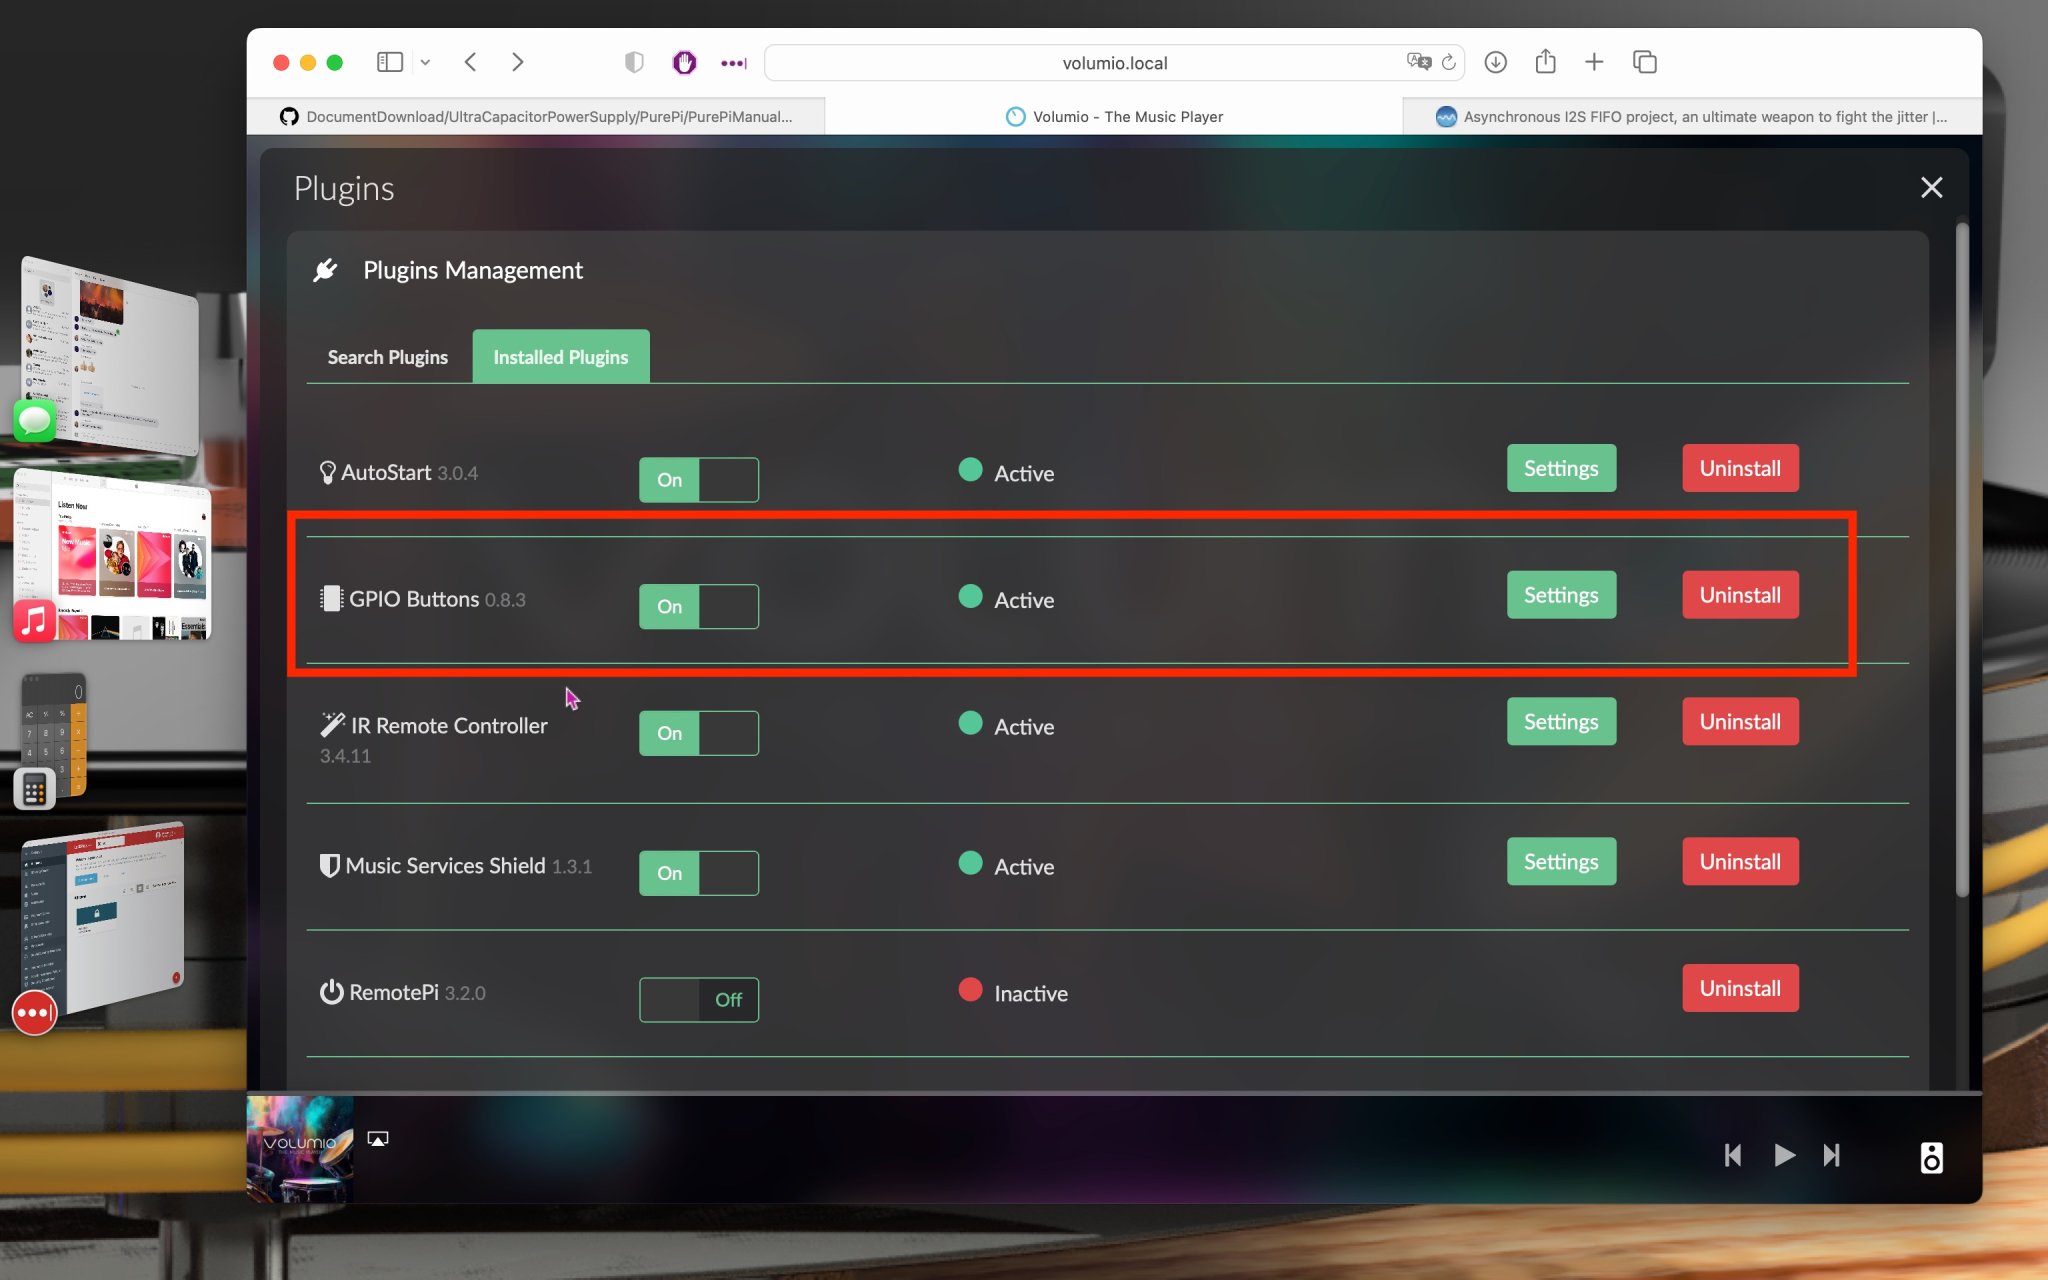This screenshot has height=1280, width=2048.
Task: Turn on the RemotePi plugin
Action: (x=699, y=999)
